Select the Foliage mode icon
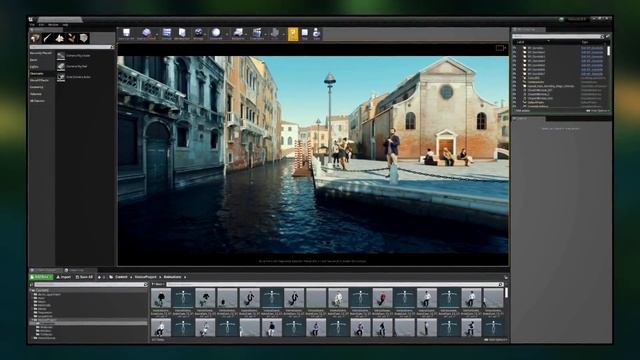This screenshot has width=640, height=360. pyautogui.click(x=72, y=38)
